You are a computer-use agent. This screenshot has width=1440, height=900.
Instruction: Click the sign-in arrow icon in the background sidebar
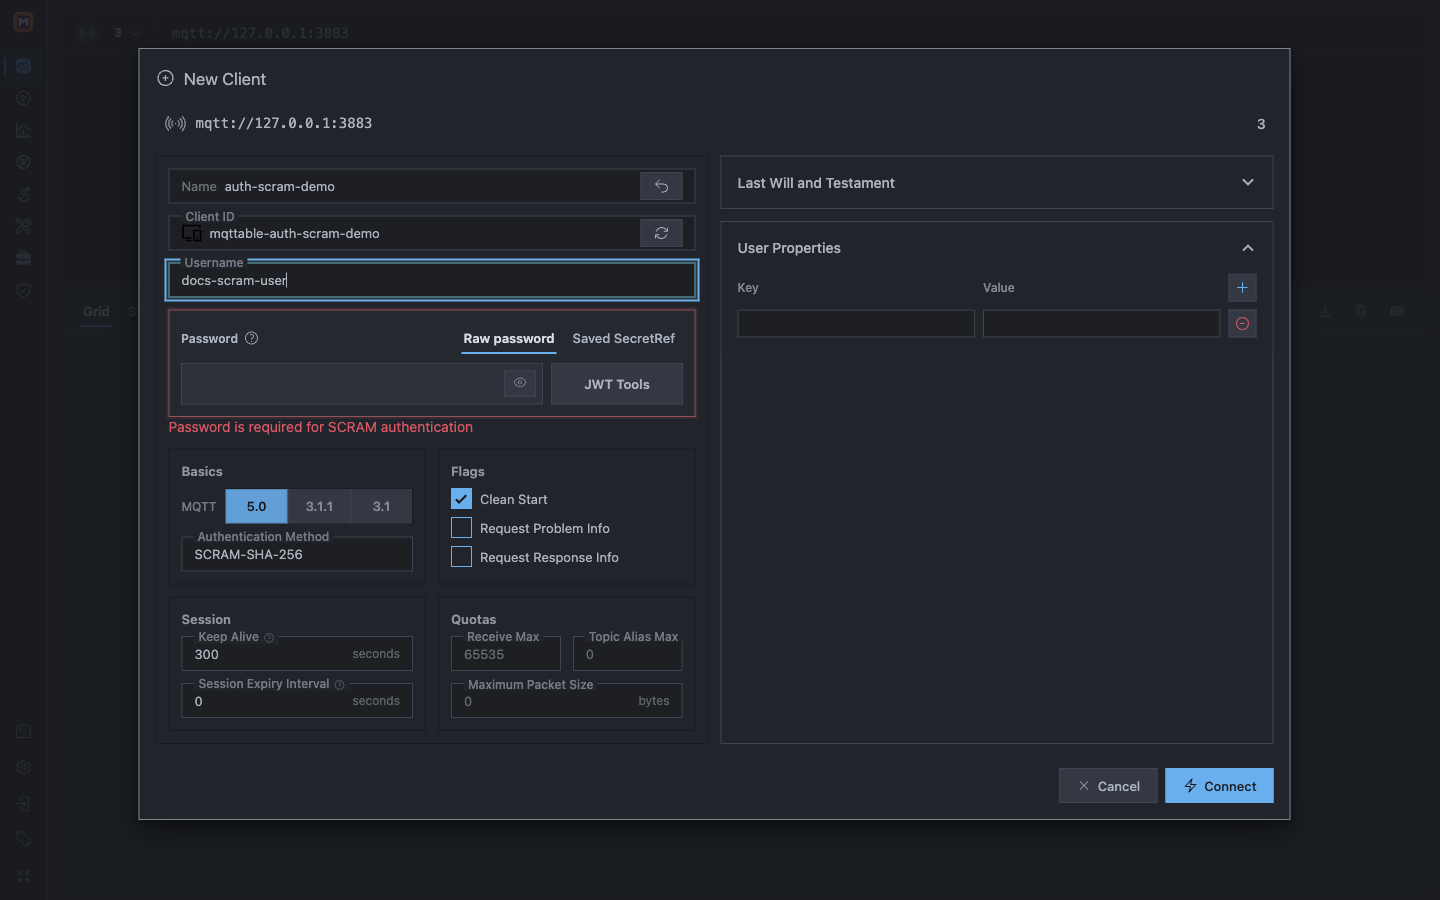(23, 804)
